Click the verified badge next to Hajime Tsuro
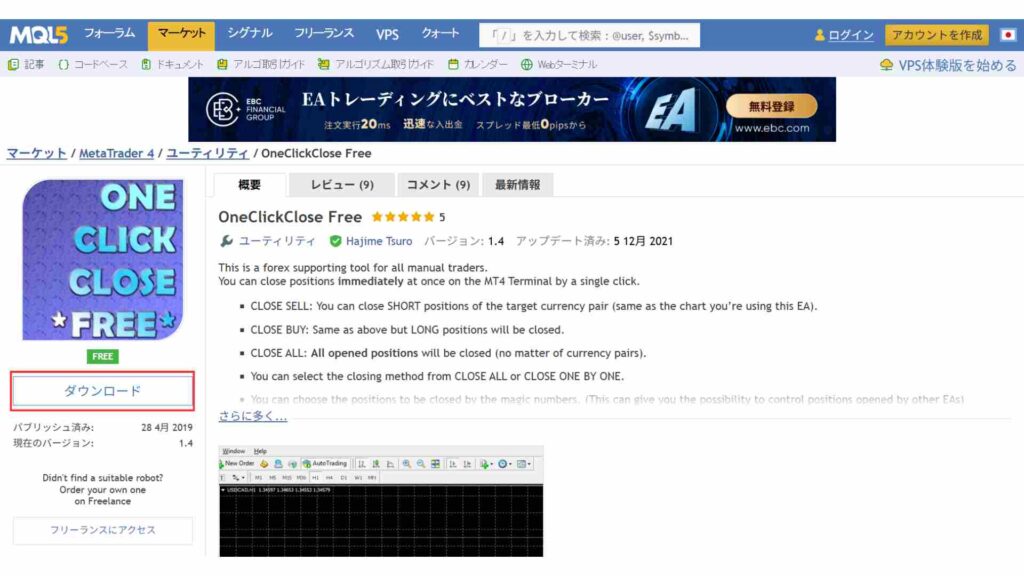The width and height of the screenshot is (1024, 576). 335,240
